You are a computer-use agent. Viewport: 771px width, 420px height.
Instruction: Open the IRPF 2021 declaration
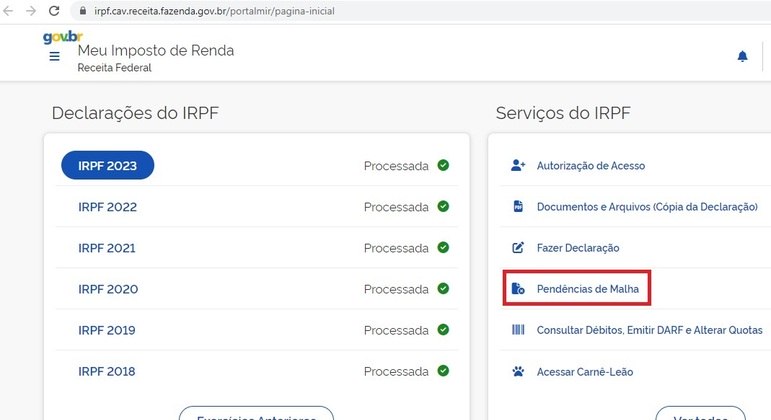pos(107,248)
